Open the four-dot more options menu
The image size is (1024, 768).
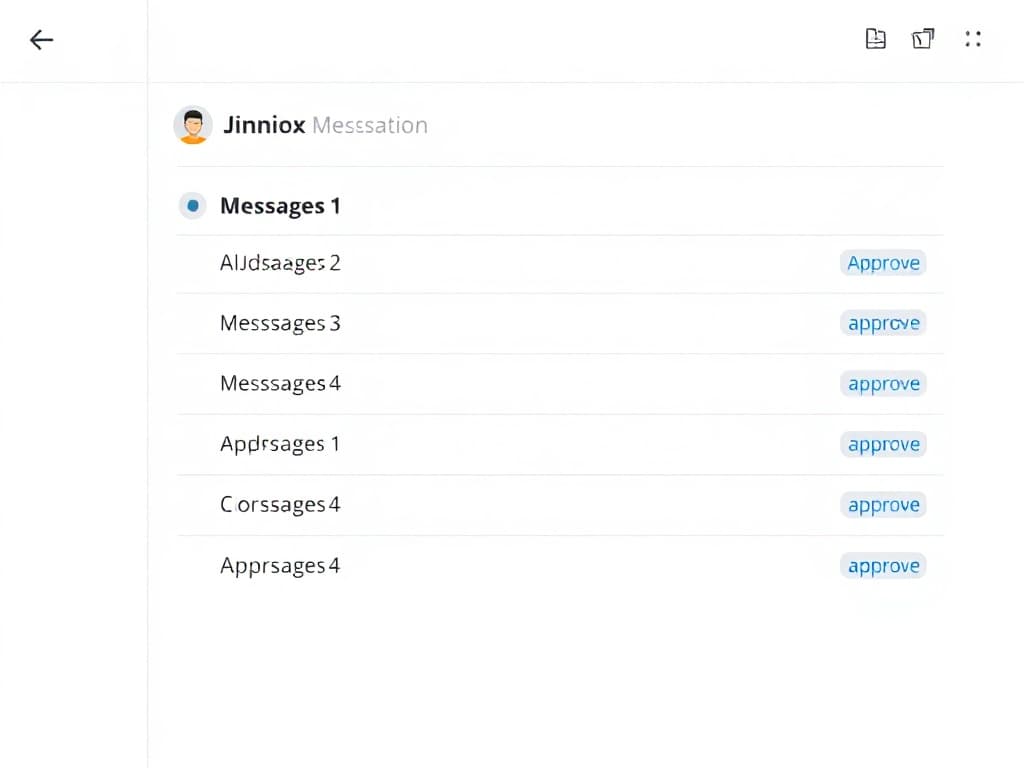(x=972, y=39)
